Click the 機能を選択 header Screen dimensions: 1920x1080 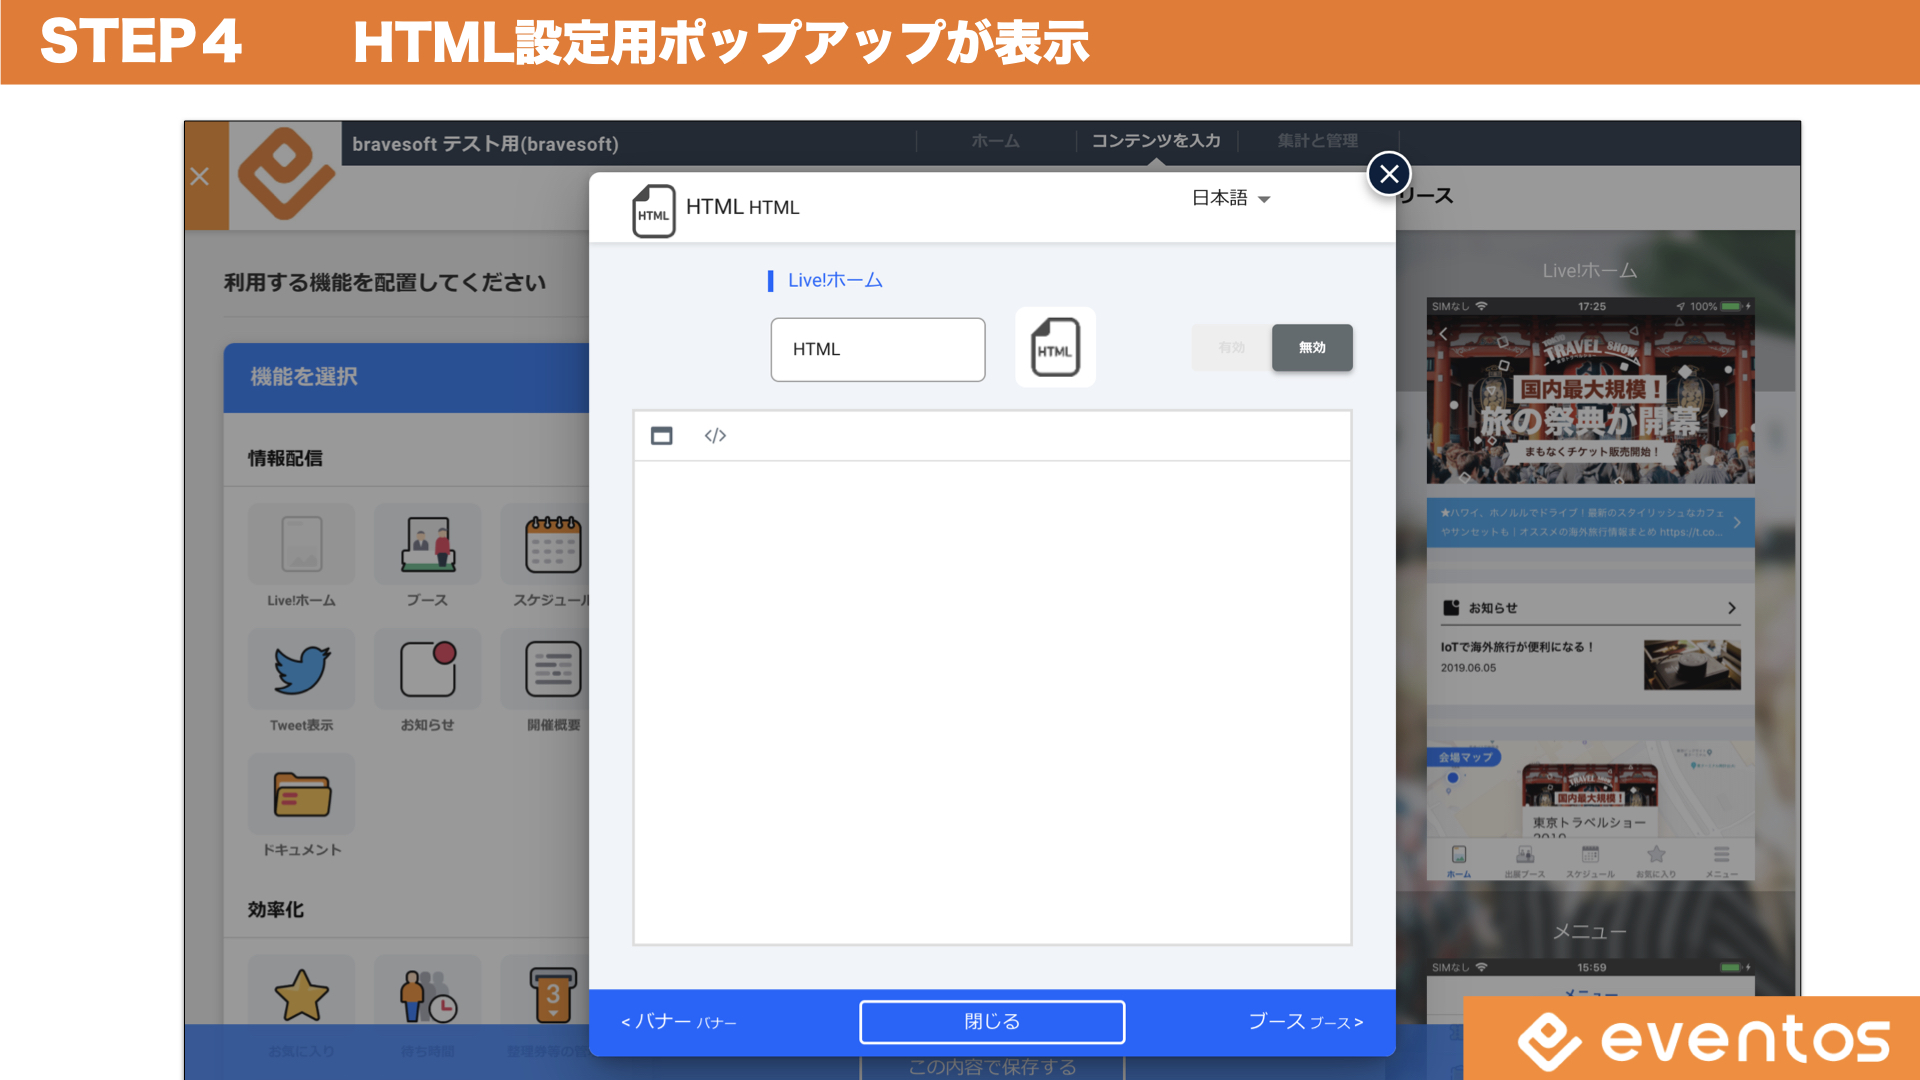point(406,377)
